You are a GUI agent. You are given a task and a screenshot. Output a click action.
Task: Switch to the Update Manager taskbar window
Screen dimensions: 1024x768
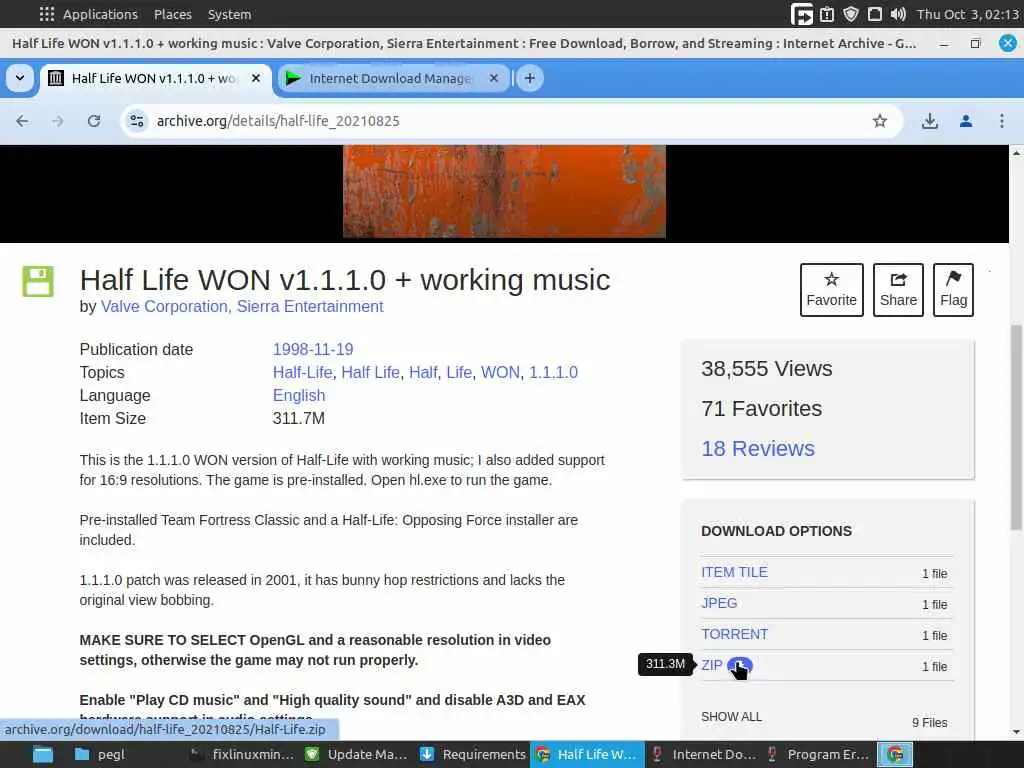pyautogui.click(x=357, y=755)
